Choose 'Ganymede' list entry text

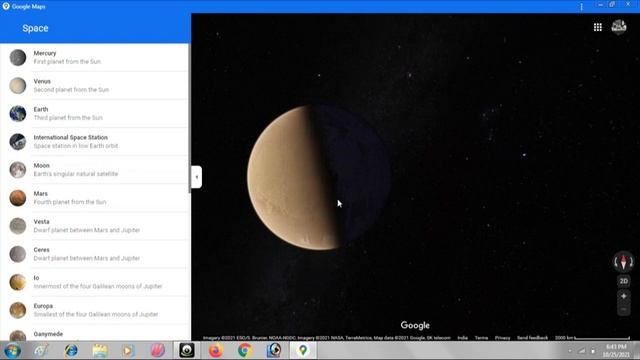(48, 334)
